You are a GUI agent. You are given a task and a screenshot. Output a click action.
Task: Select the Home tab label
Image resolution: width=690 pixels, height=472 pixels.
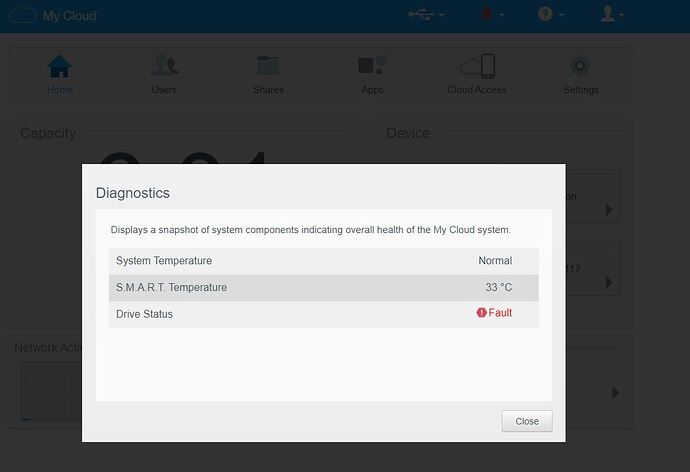60,90
